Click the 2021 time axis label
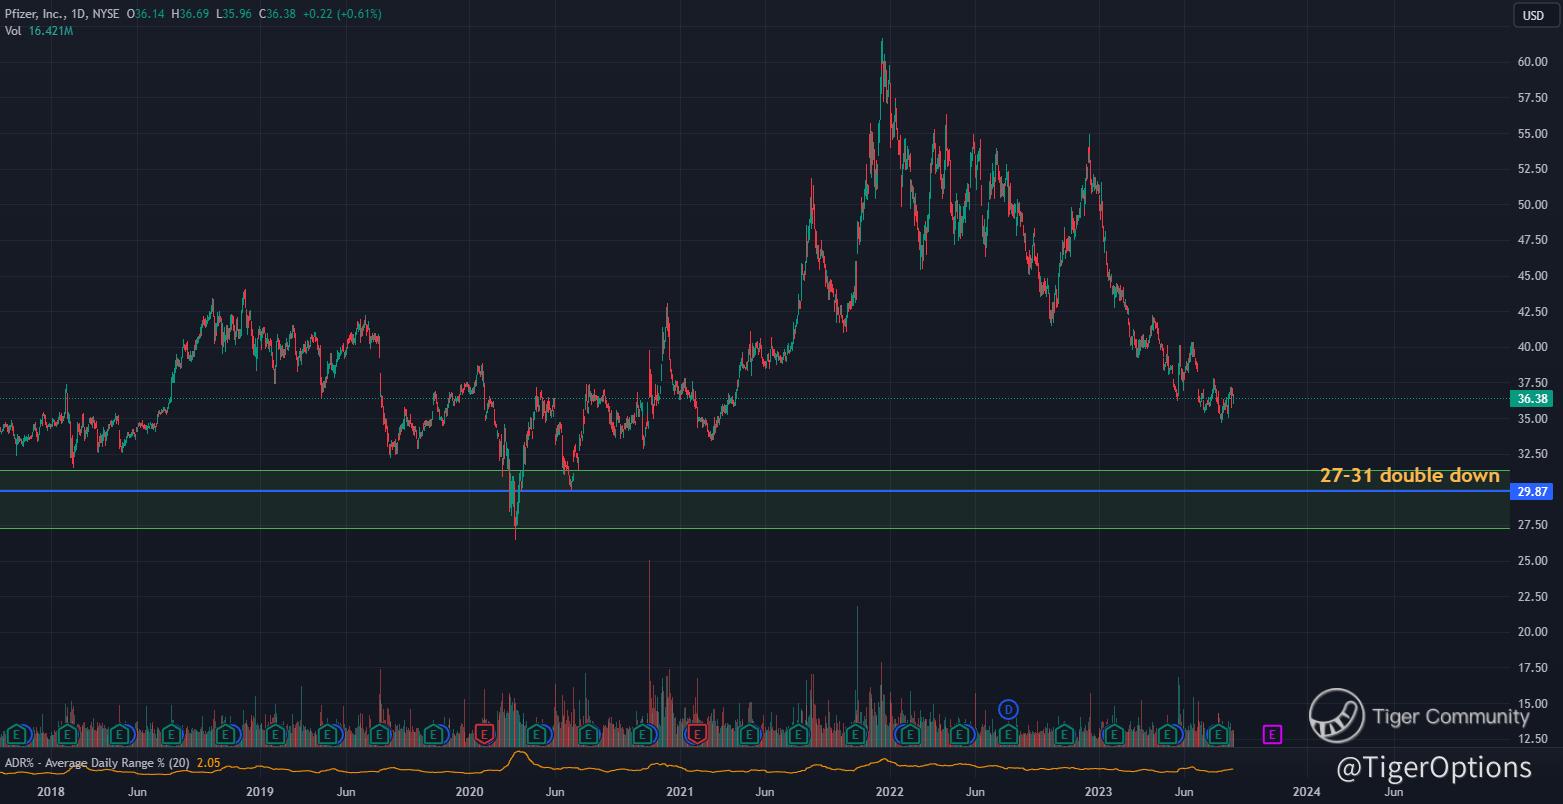Image resolution: width=1563 pixels, height=804 pixels. 679,792
